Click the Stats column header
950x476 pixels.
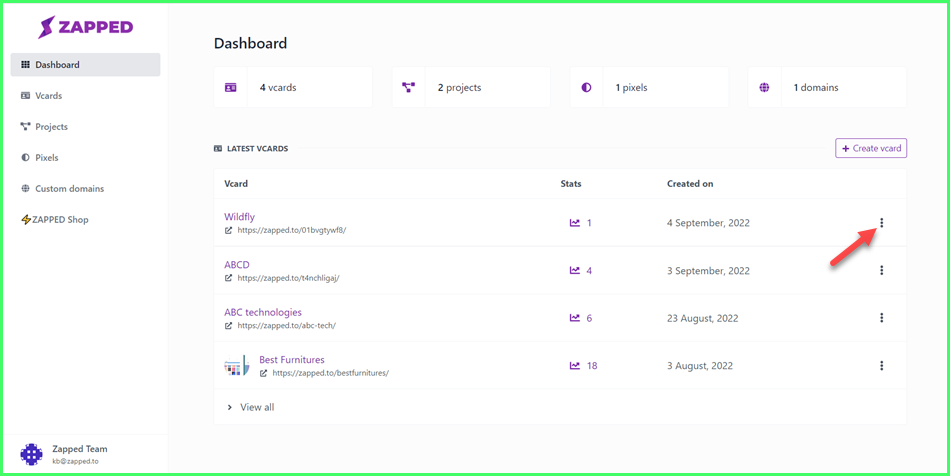pos(571,183)
